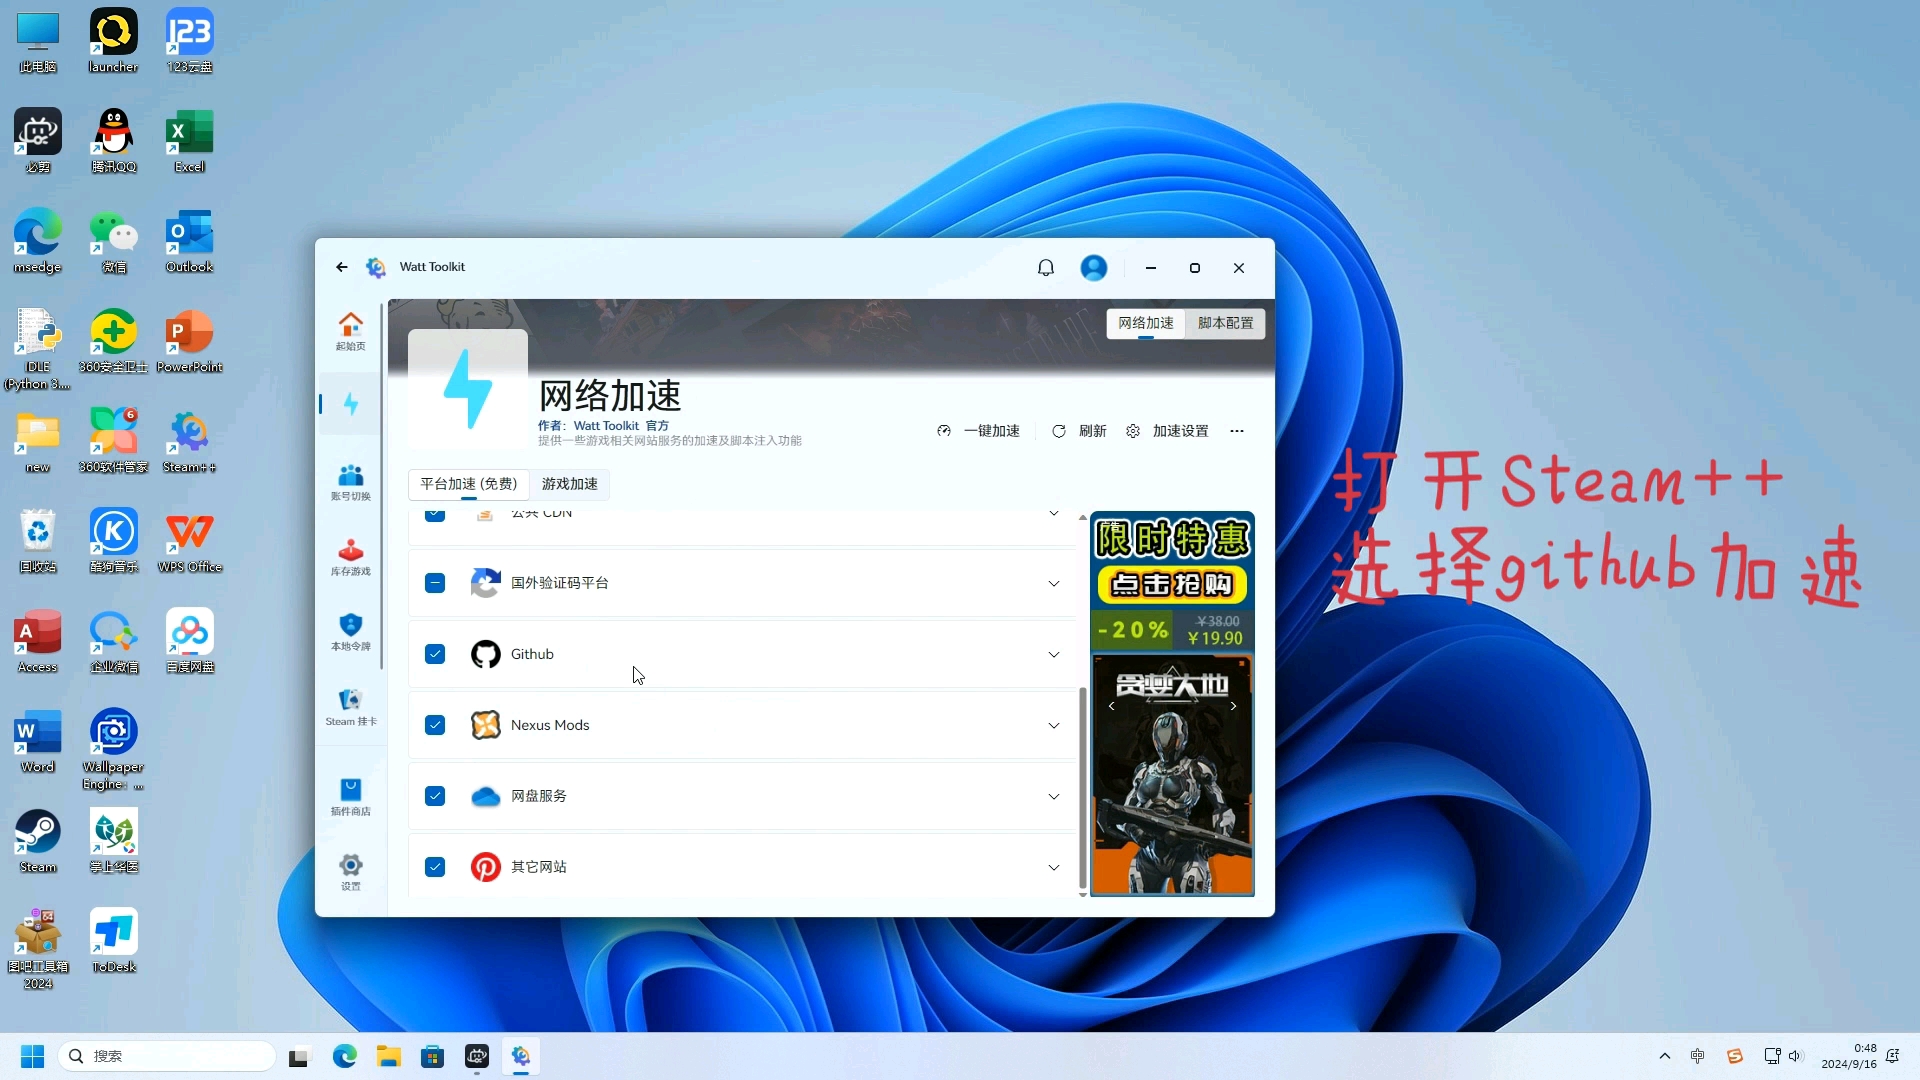This screenshot has width=1920, height=1080.
Task: Expand the 国外验证码平台 row chevron
Action: [1054, 583]
